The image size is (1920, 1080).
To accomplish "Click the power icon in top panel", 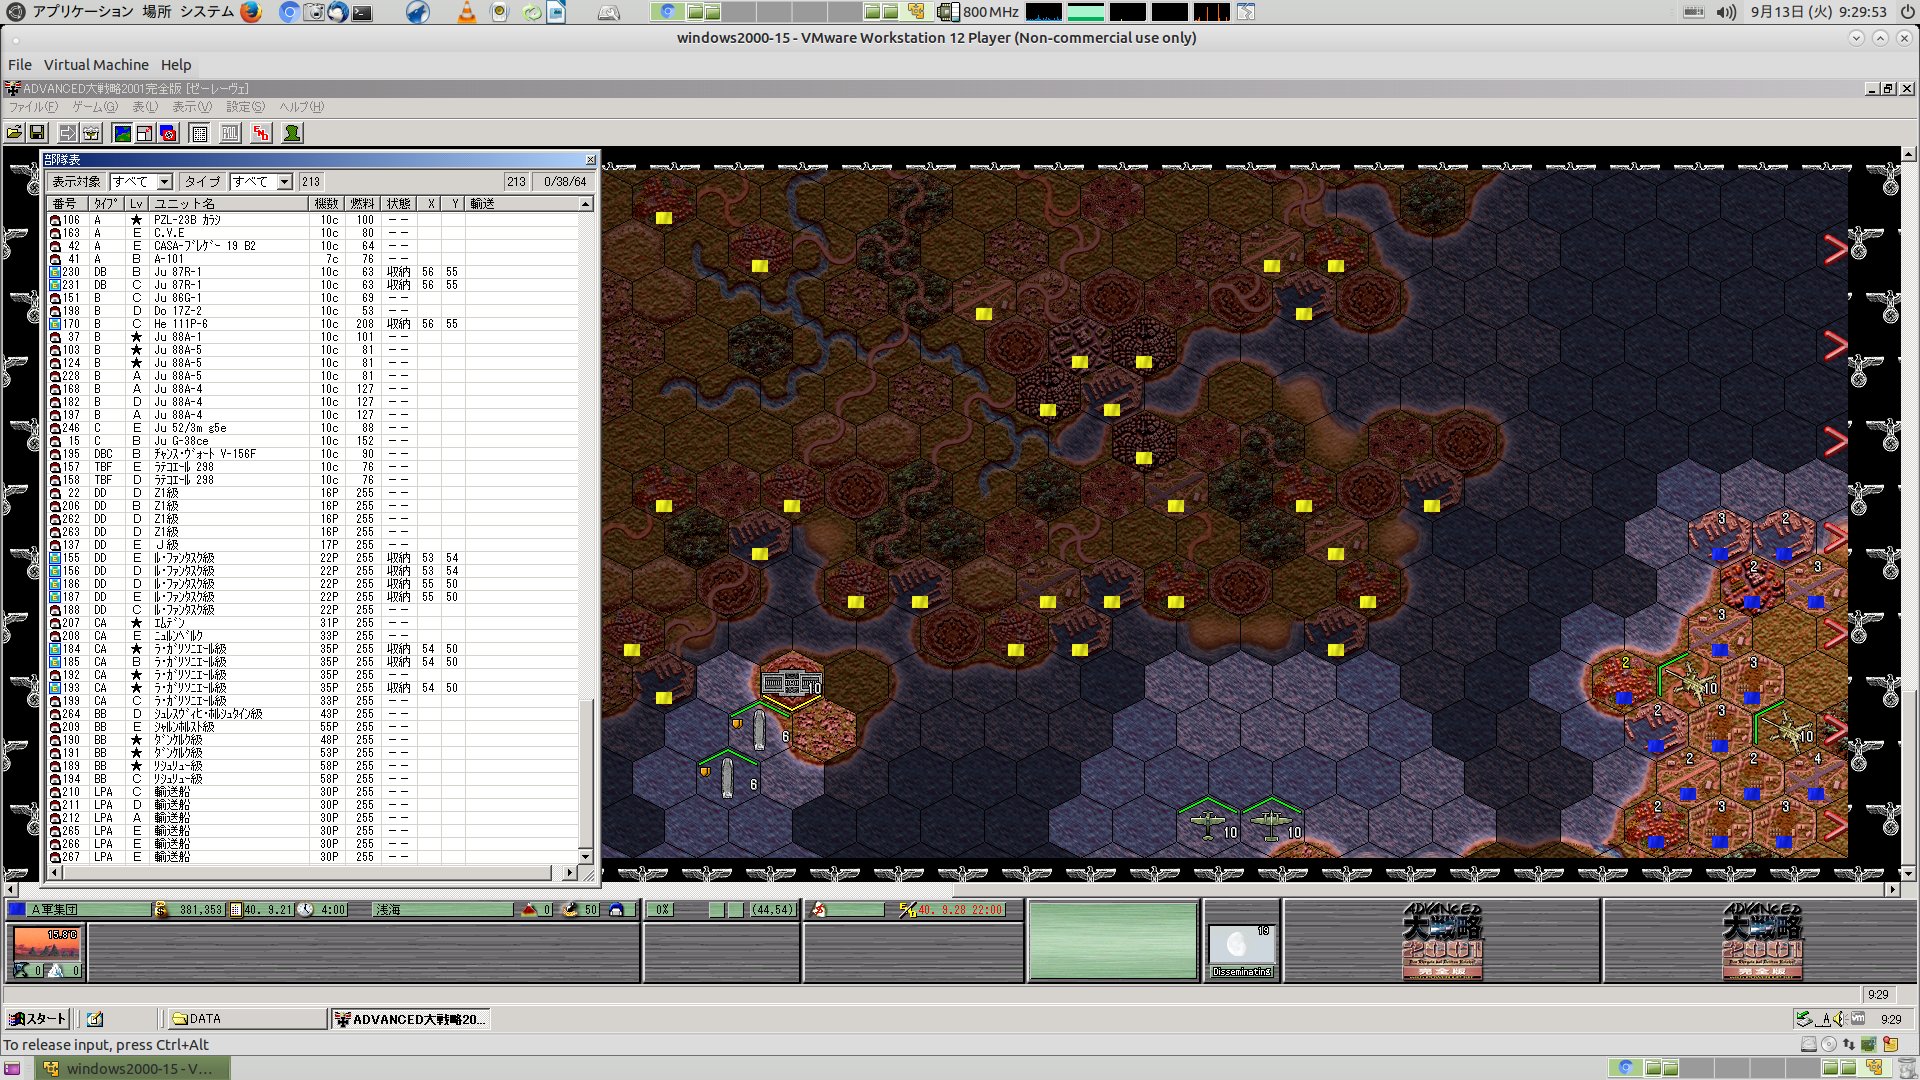I will click(x=1907, y=12).
